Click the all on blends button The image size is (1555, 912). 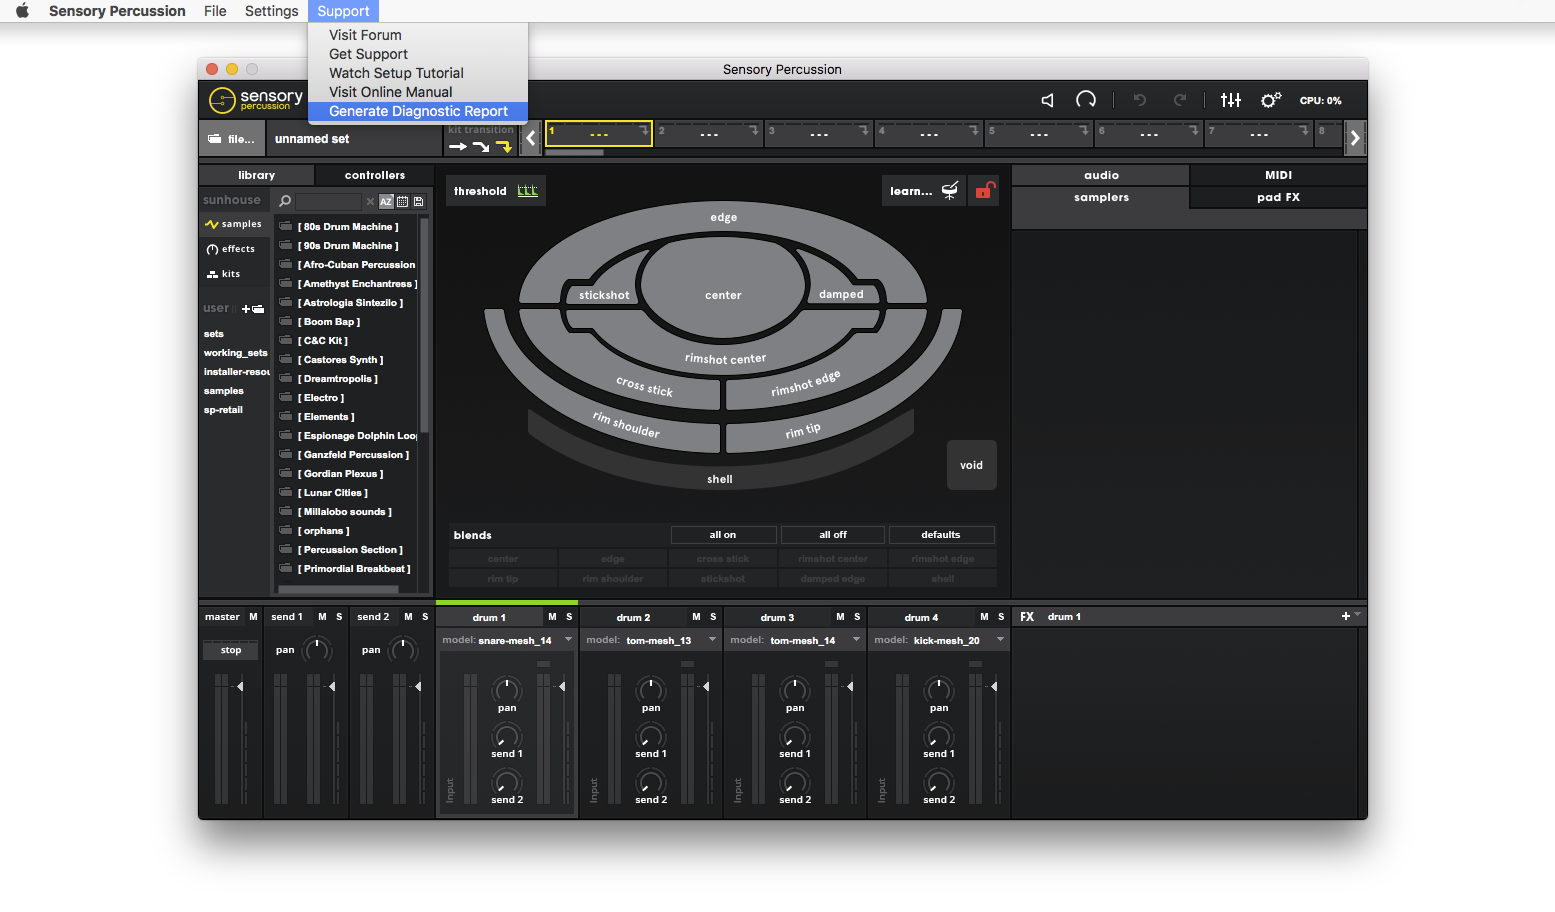point(723,535)
